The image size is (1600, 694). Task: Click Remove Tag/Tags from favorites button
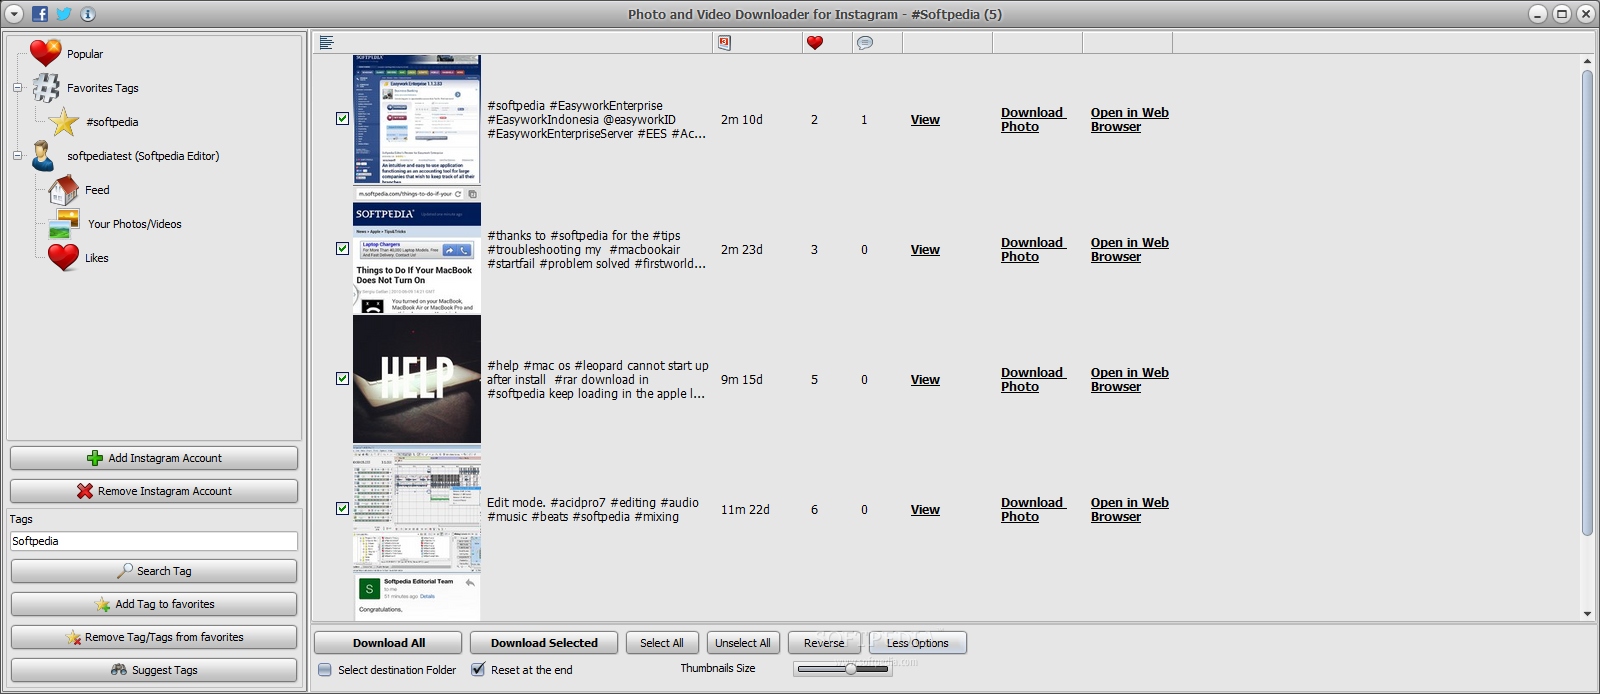[x=154, y=637]
